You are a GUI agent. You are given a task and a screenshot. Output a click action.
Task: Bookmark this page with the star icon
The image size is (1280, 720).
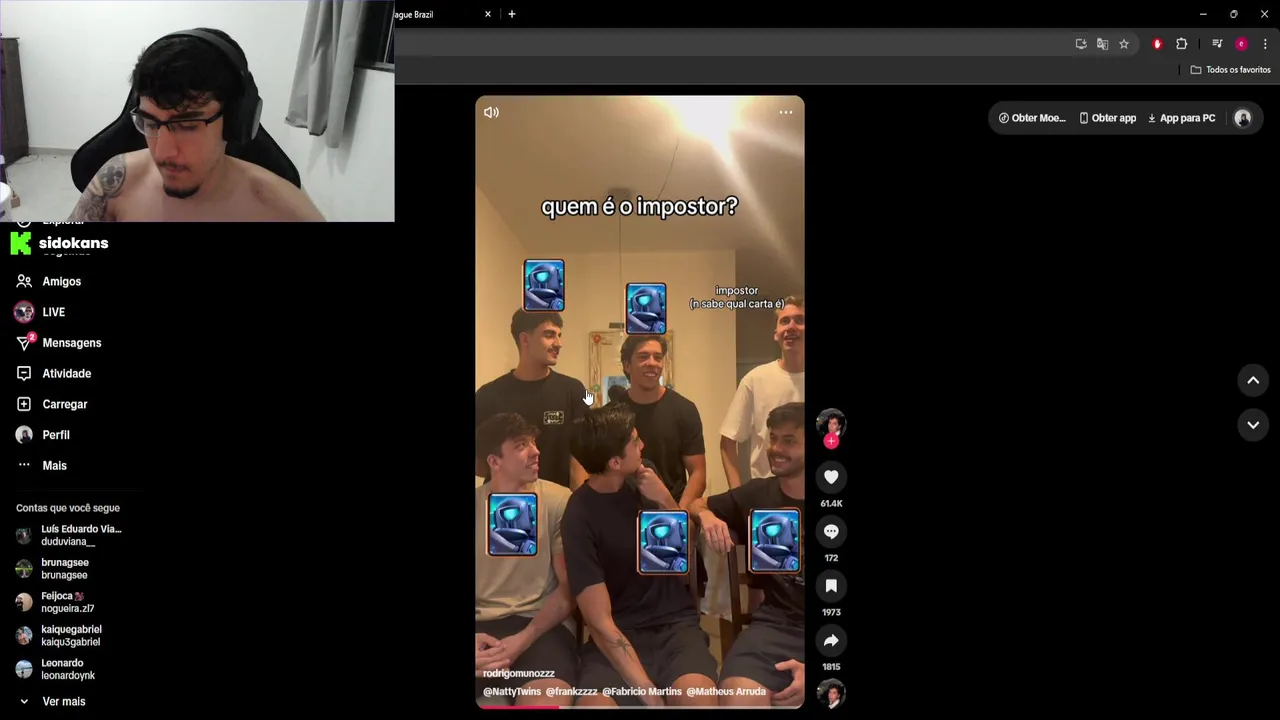1124,44
